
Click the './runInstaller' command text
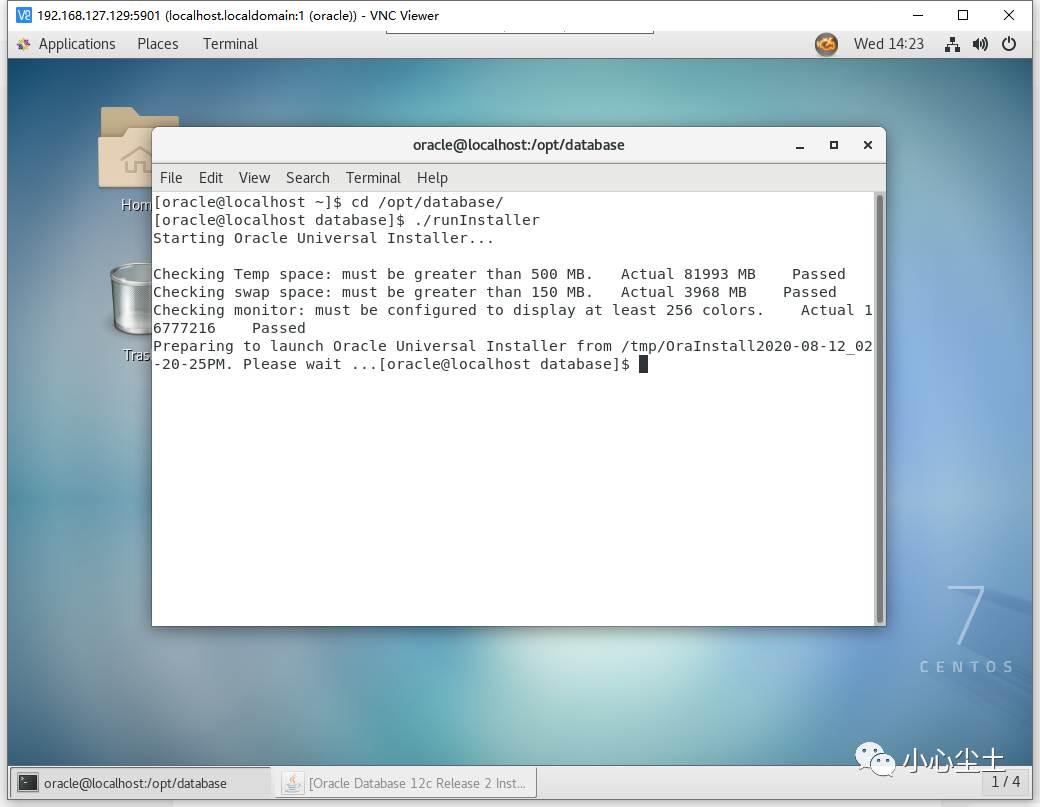pos(477,220)
